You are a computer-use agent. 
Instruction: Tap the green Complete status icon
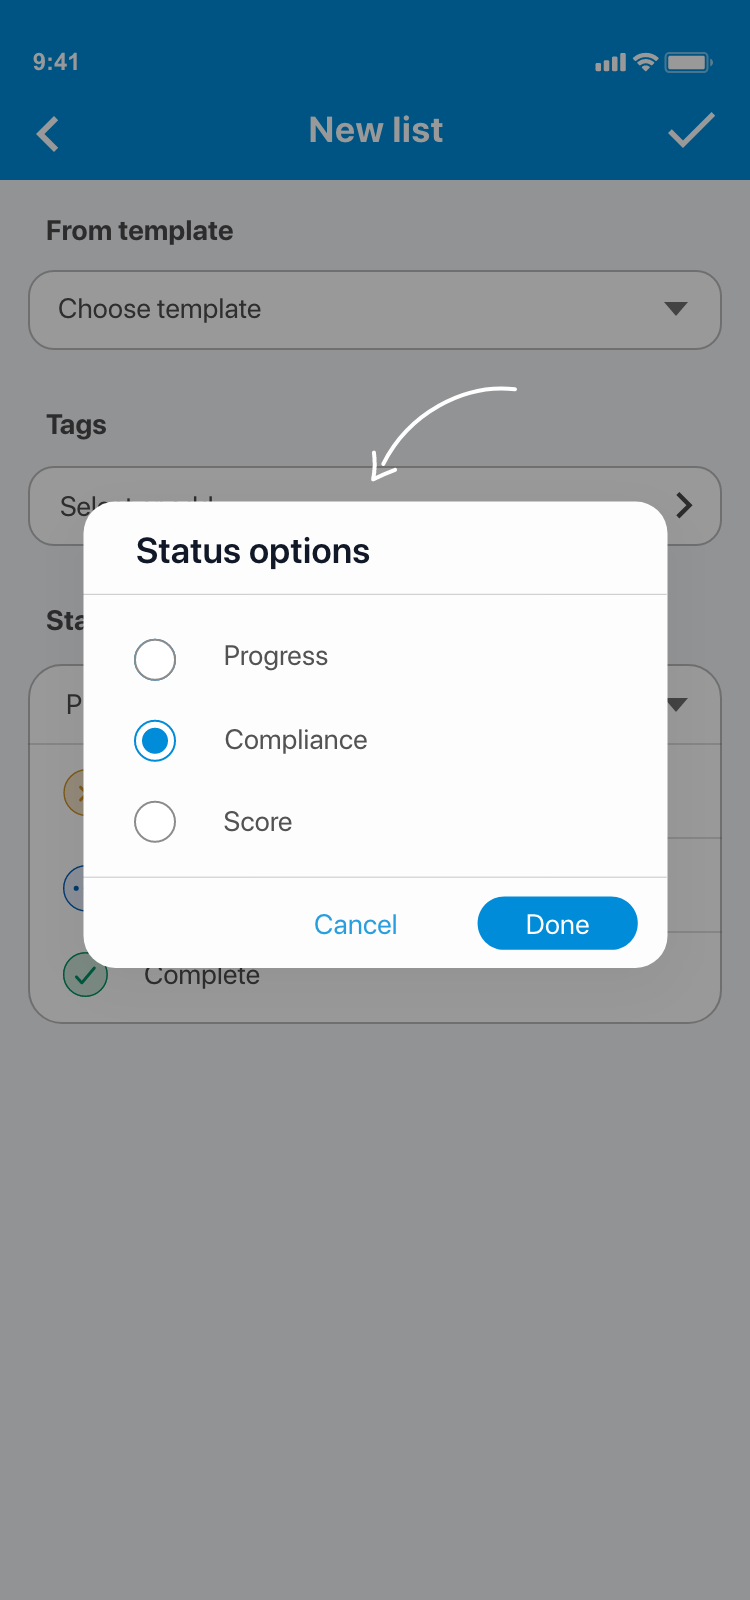[x=85, y=975]
